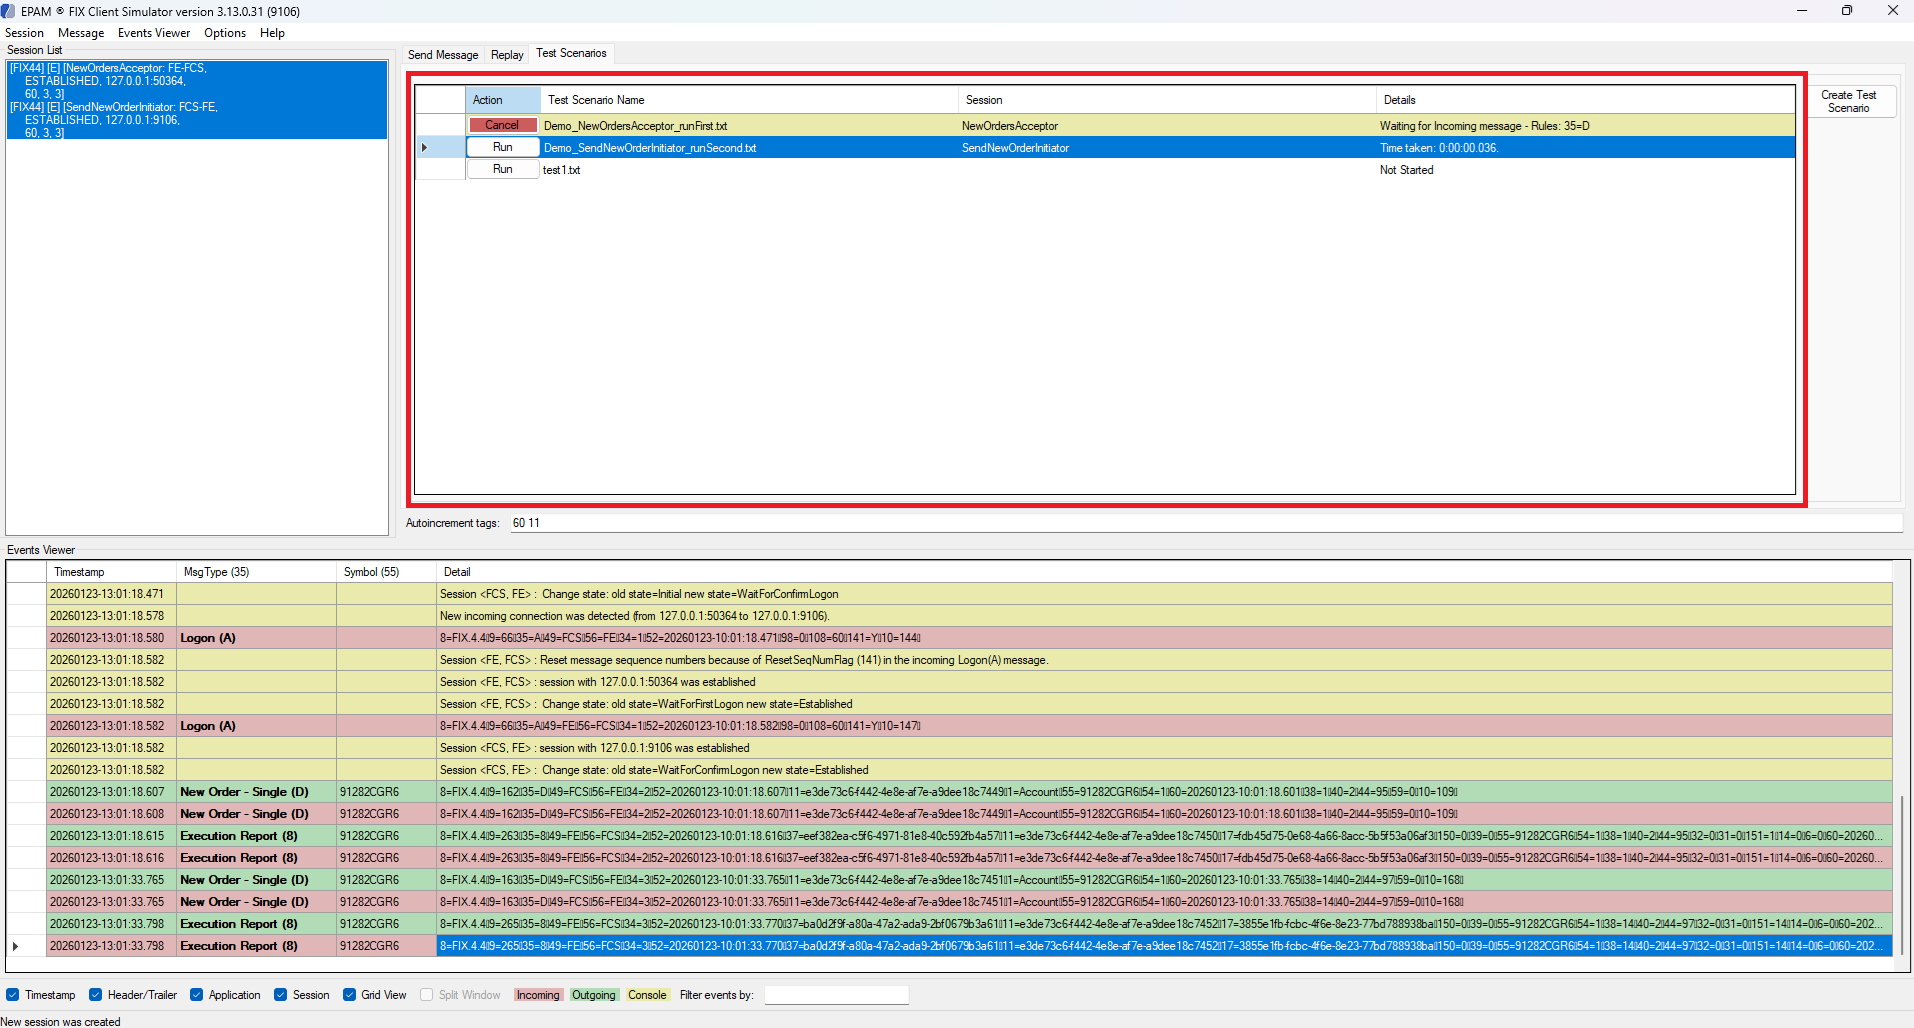Open the Options menu
Screen dimensions: 1914x1028
coord(224,33)
